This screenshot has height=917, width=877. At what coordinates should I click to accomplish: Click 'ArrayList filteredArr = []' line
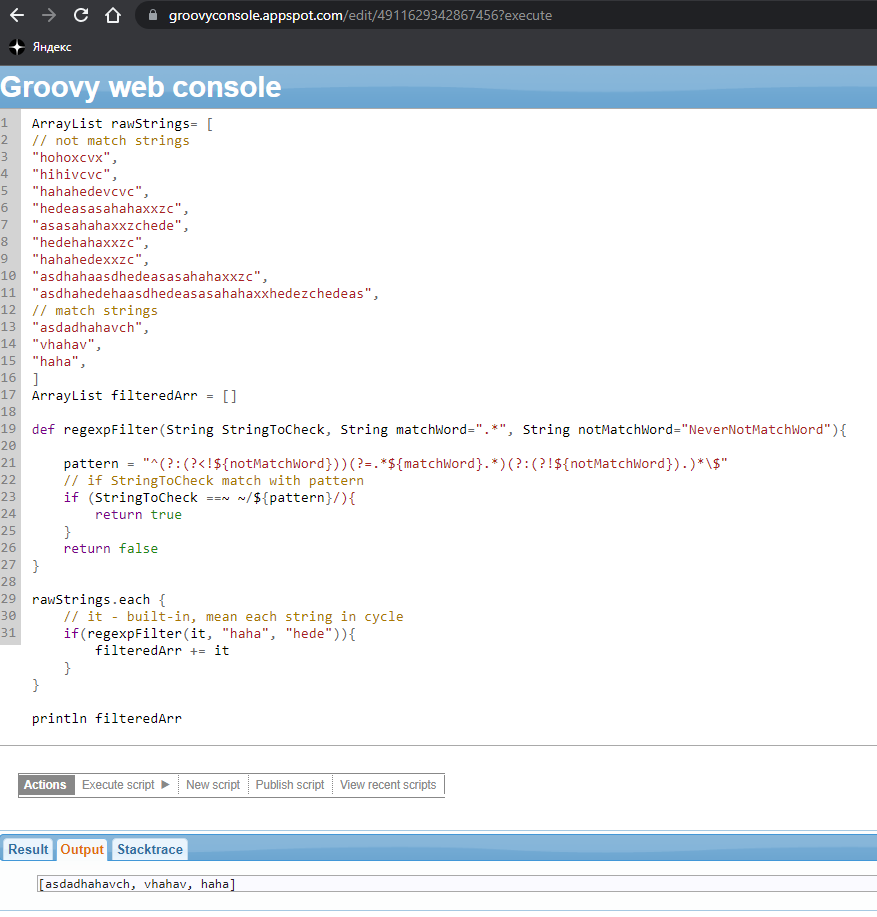134,396
